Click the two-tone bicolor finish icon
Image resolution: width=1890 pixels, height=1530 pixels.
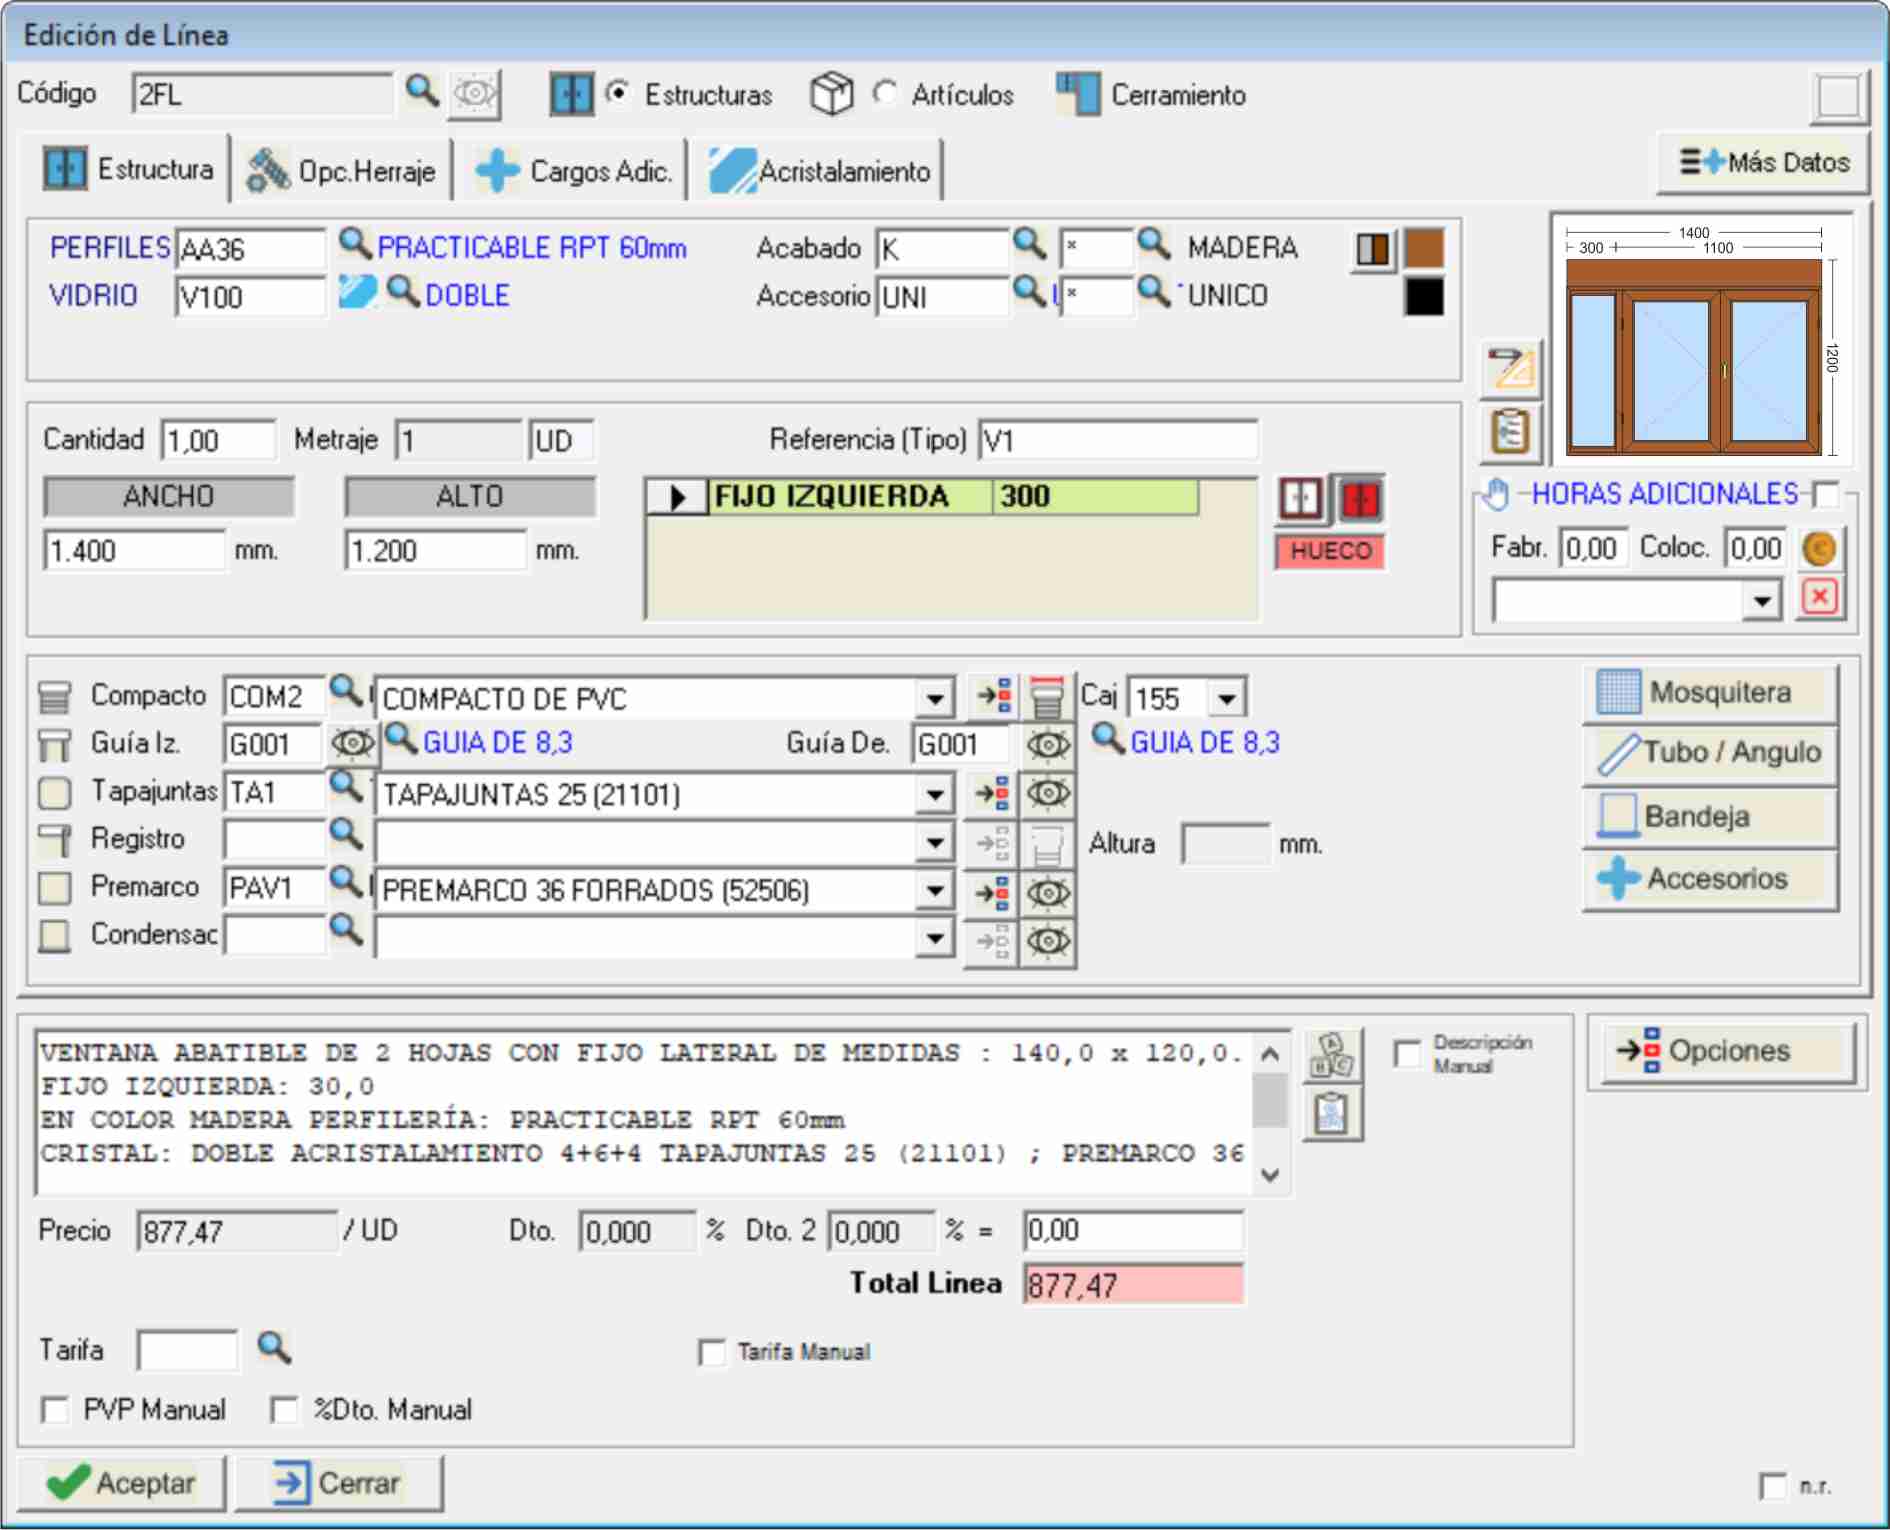click(1373, 249)
